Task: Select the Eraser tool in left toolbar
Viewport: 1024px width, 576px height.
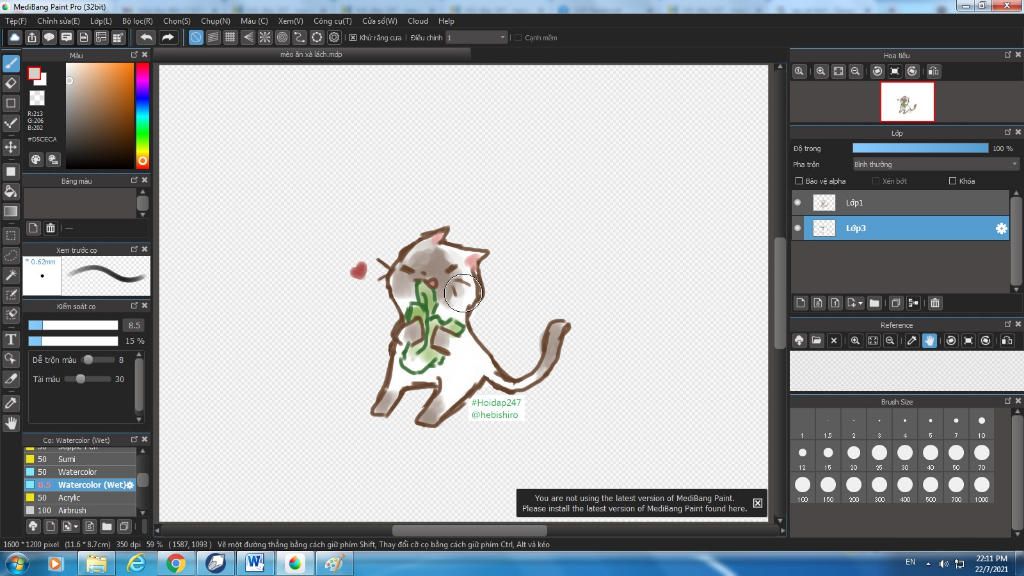Action: (x=11, y=83)
